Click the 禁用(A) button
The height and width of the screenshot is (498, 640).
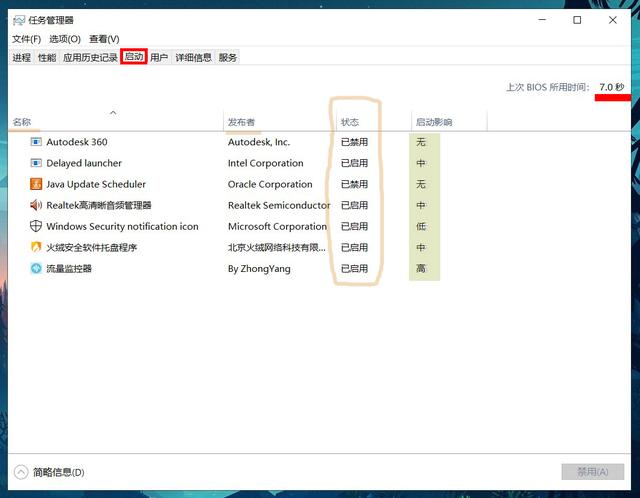tap(593, 472)
